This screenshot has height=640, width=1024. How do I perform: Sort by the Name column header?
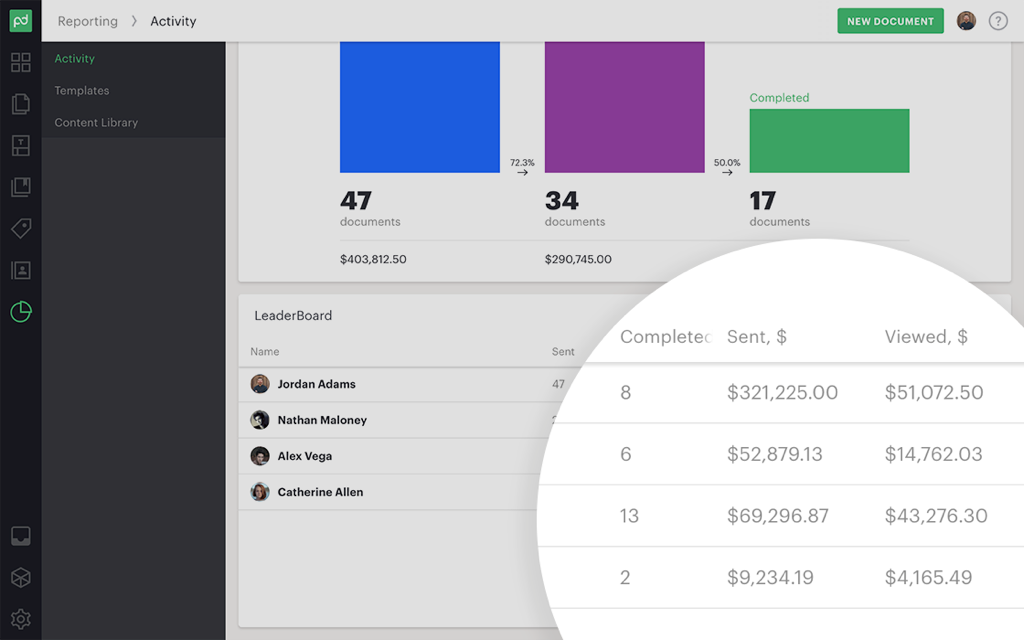pos(264,351)
